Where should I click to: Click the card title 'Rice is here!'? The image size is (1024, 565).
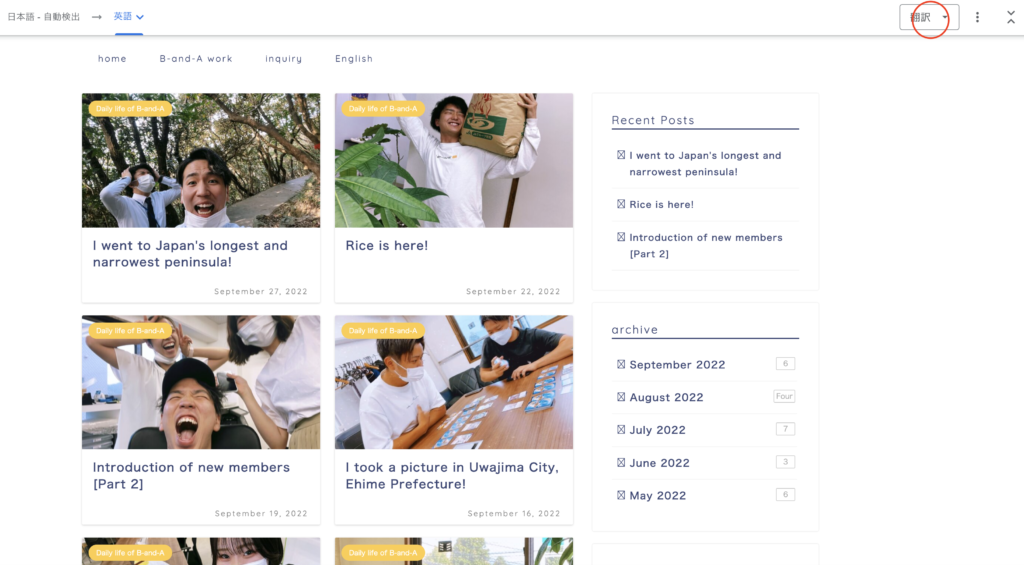point(387,246)
